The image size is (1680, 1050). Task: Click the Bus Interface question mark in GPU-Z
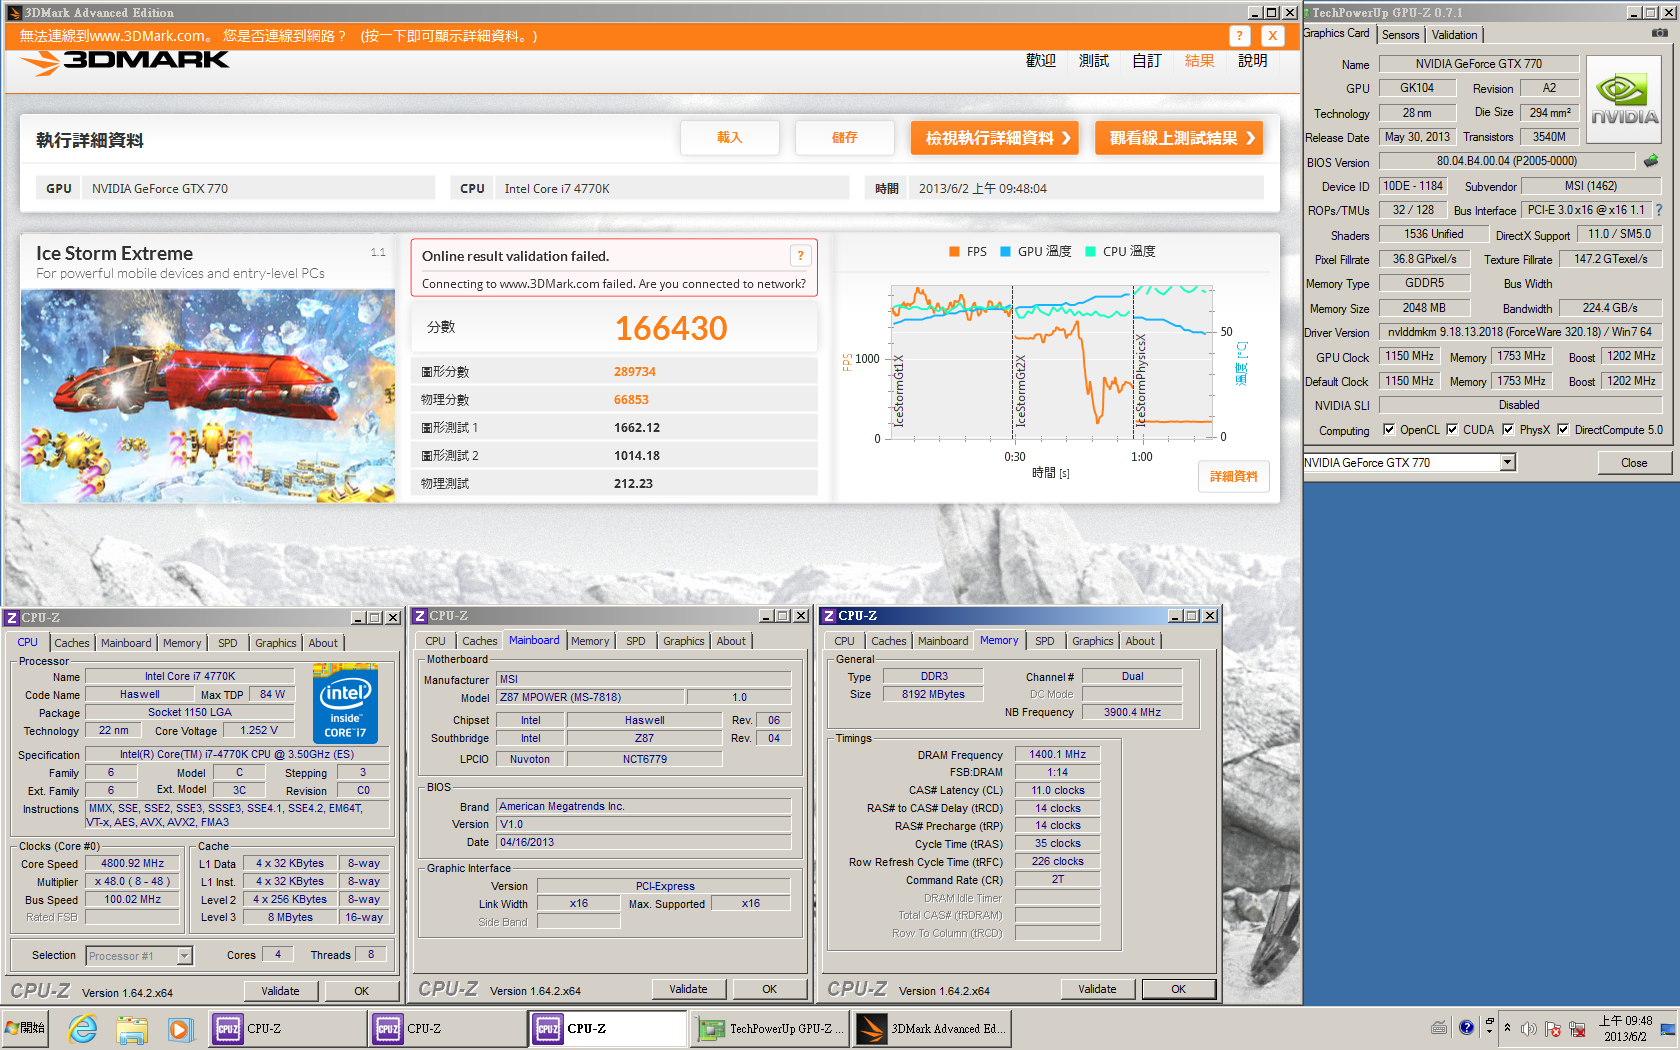[x=1659, y=210]
